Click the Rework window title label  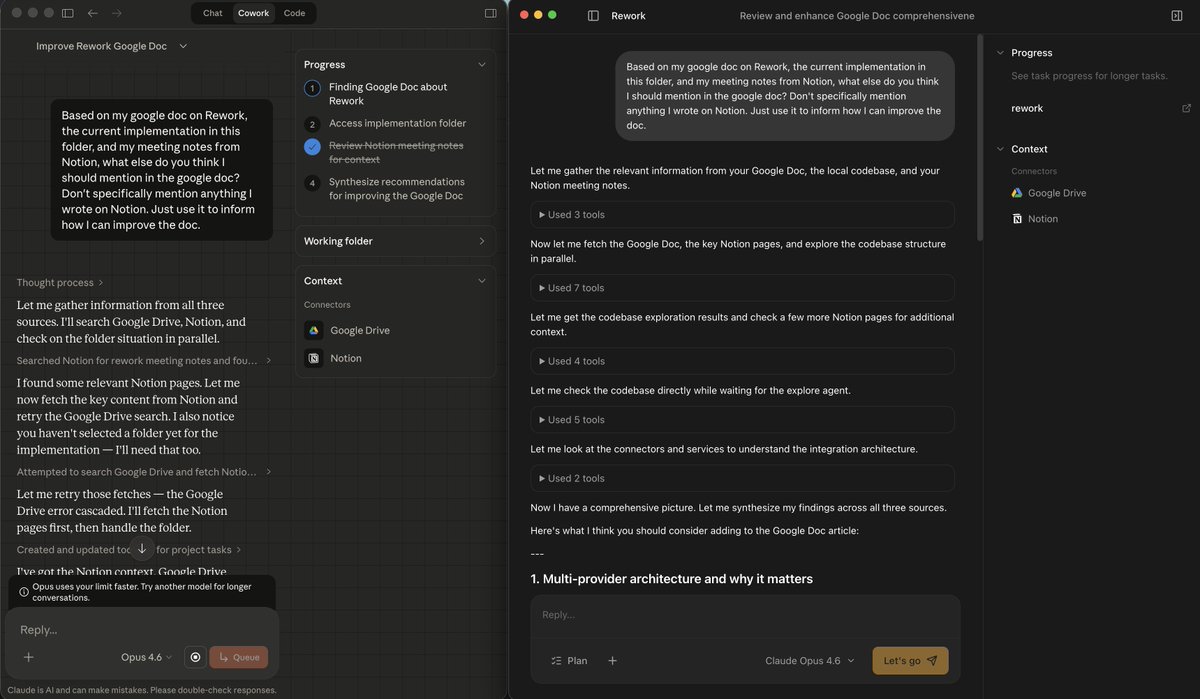629,16
